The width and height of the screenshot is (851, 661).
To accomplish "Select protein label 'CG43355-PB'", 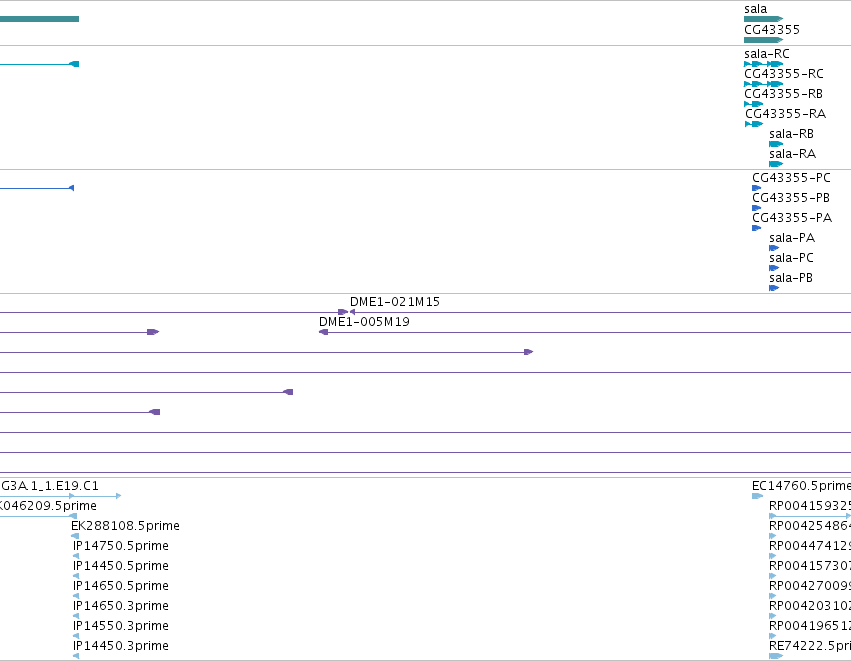I will (x=791, y=198).
